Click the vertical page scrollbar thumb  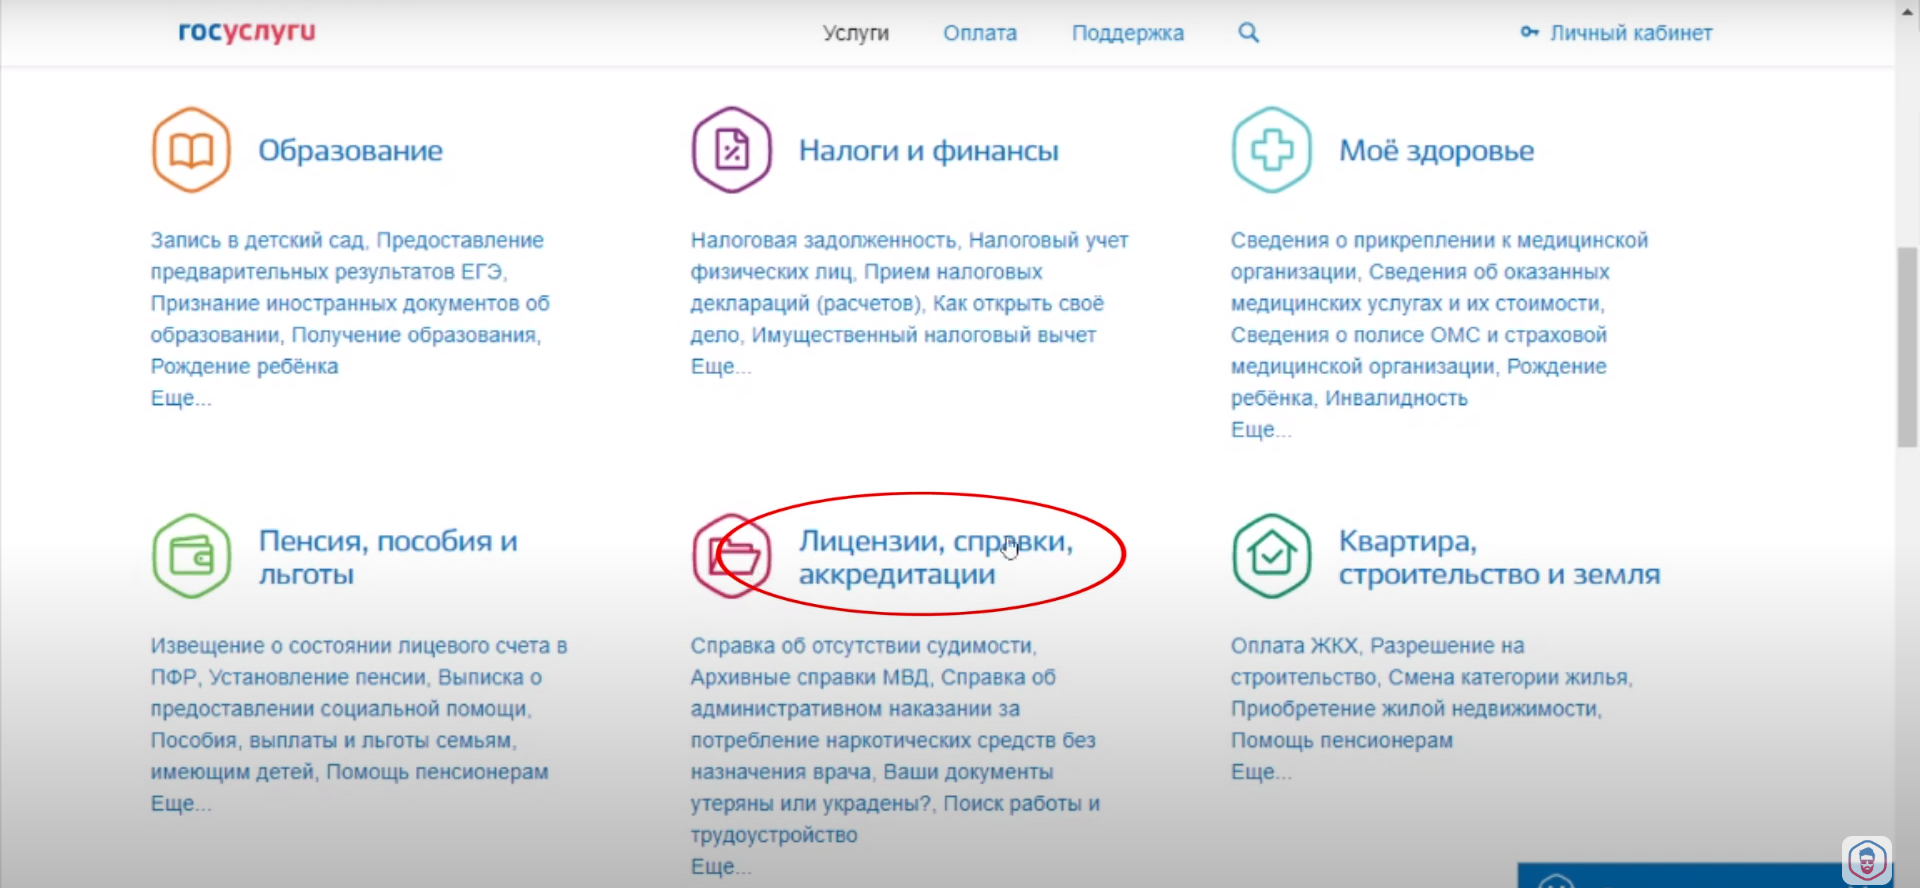point(1907,346)
